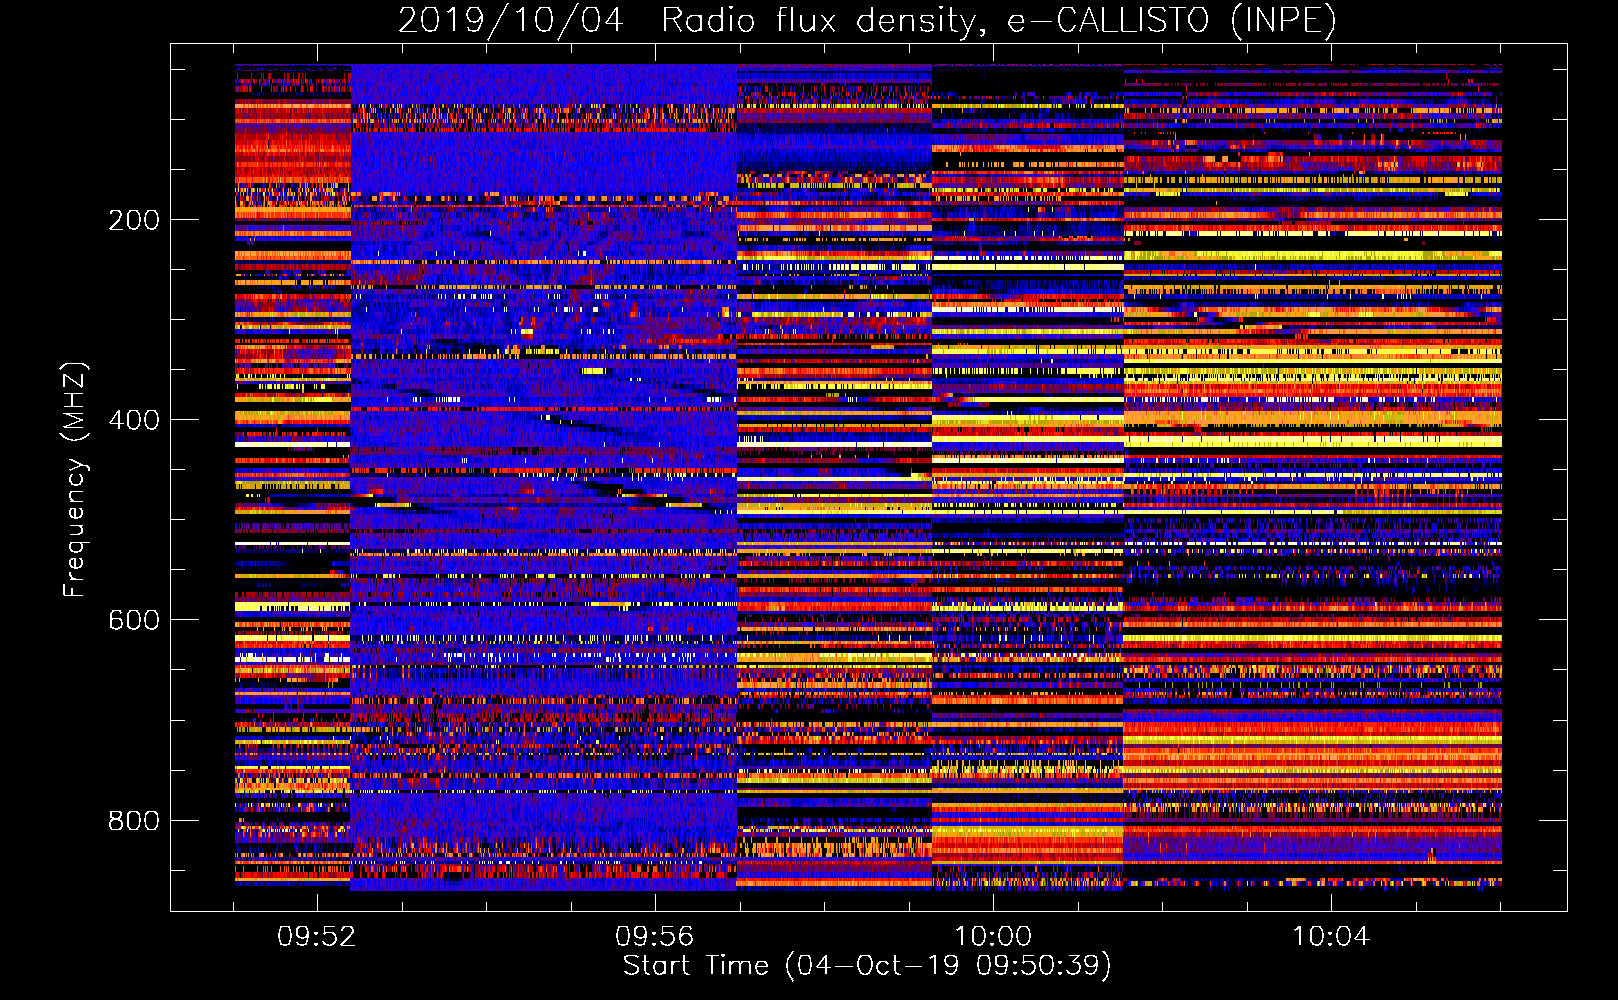Click the 09:56 time tick label
The image size is (1618, 1000).
coord(654,937)
